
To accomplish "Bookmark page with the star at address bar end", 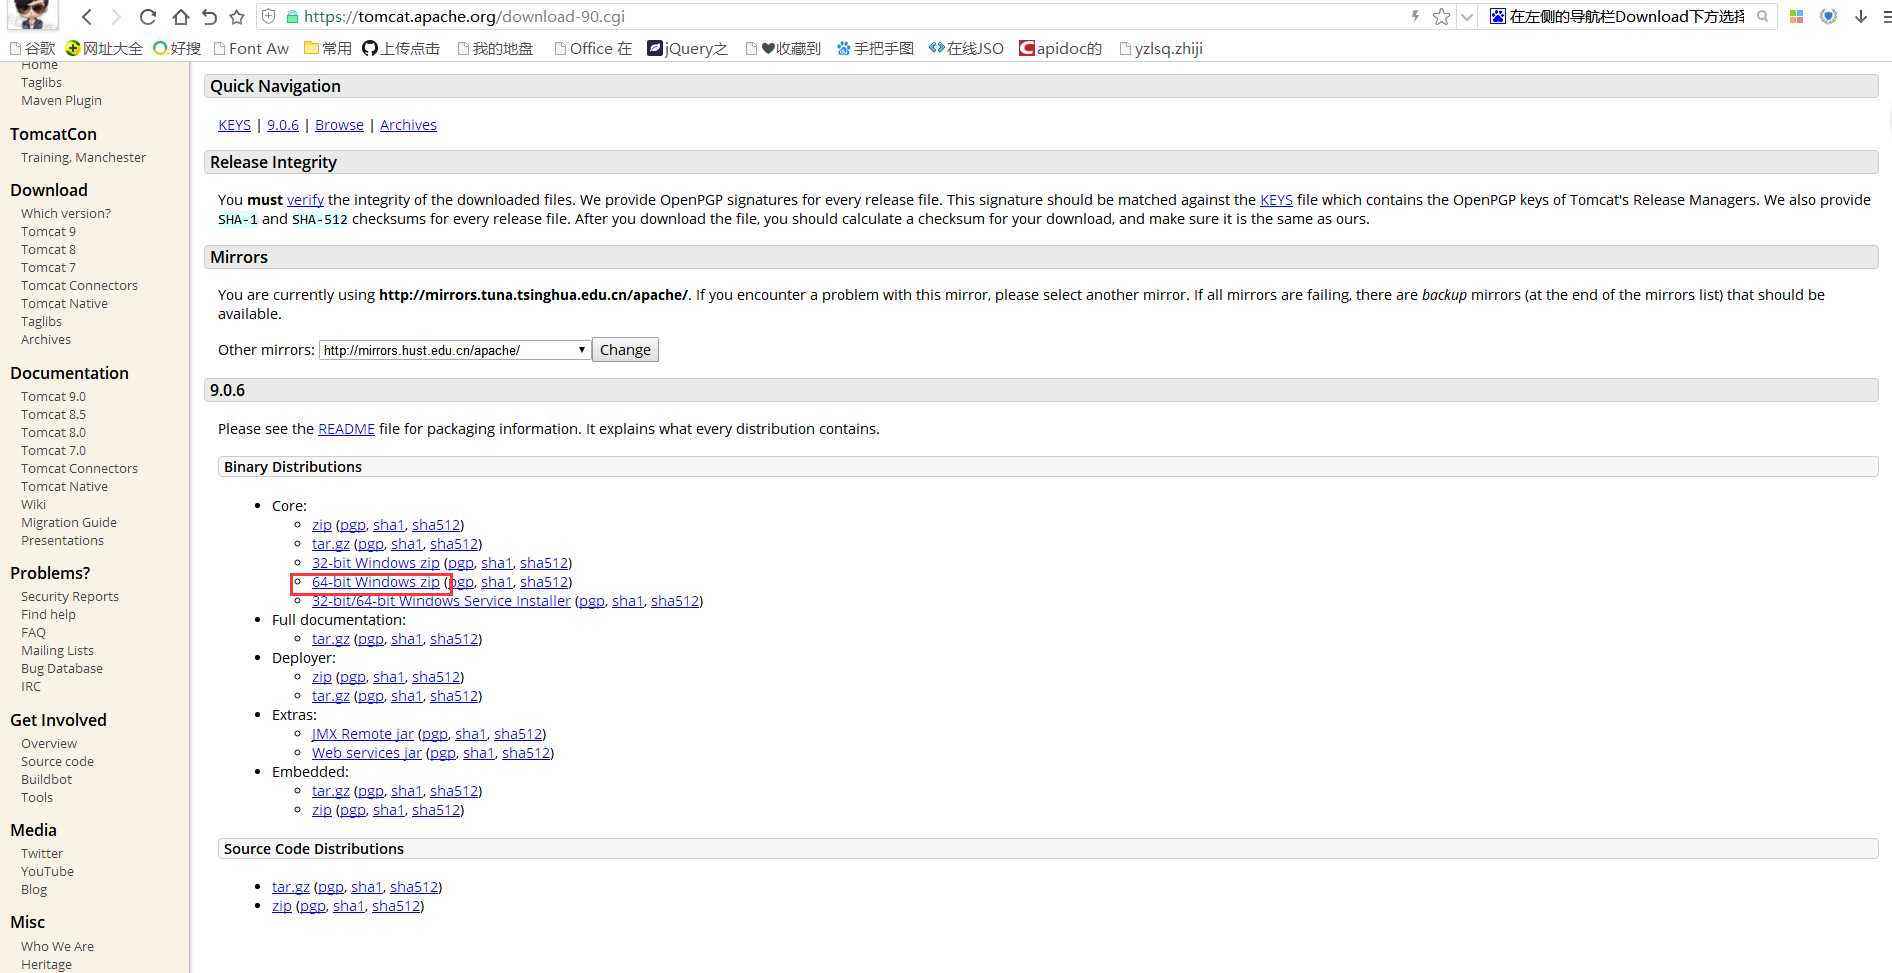I will [1441, 16].
